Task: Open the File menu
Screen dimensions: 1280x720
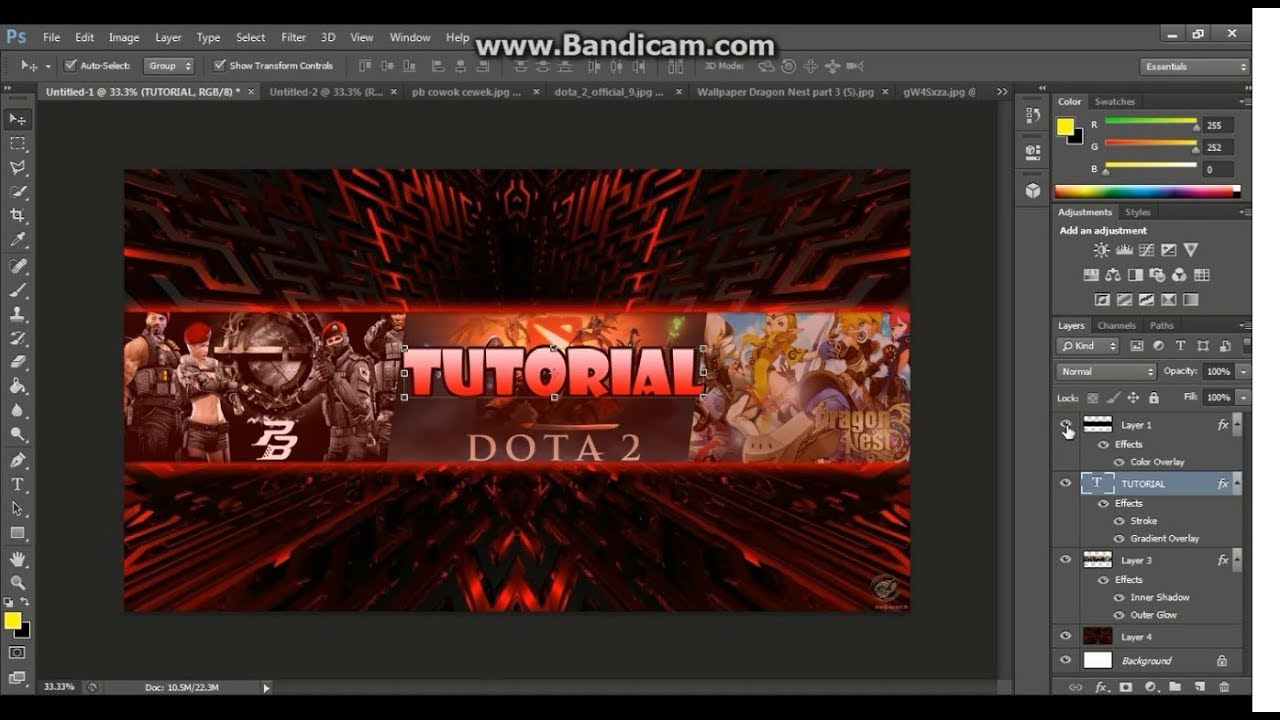Action: click(51, 37)
